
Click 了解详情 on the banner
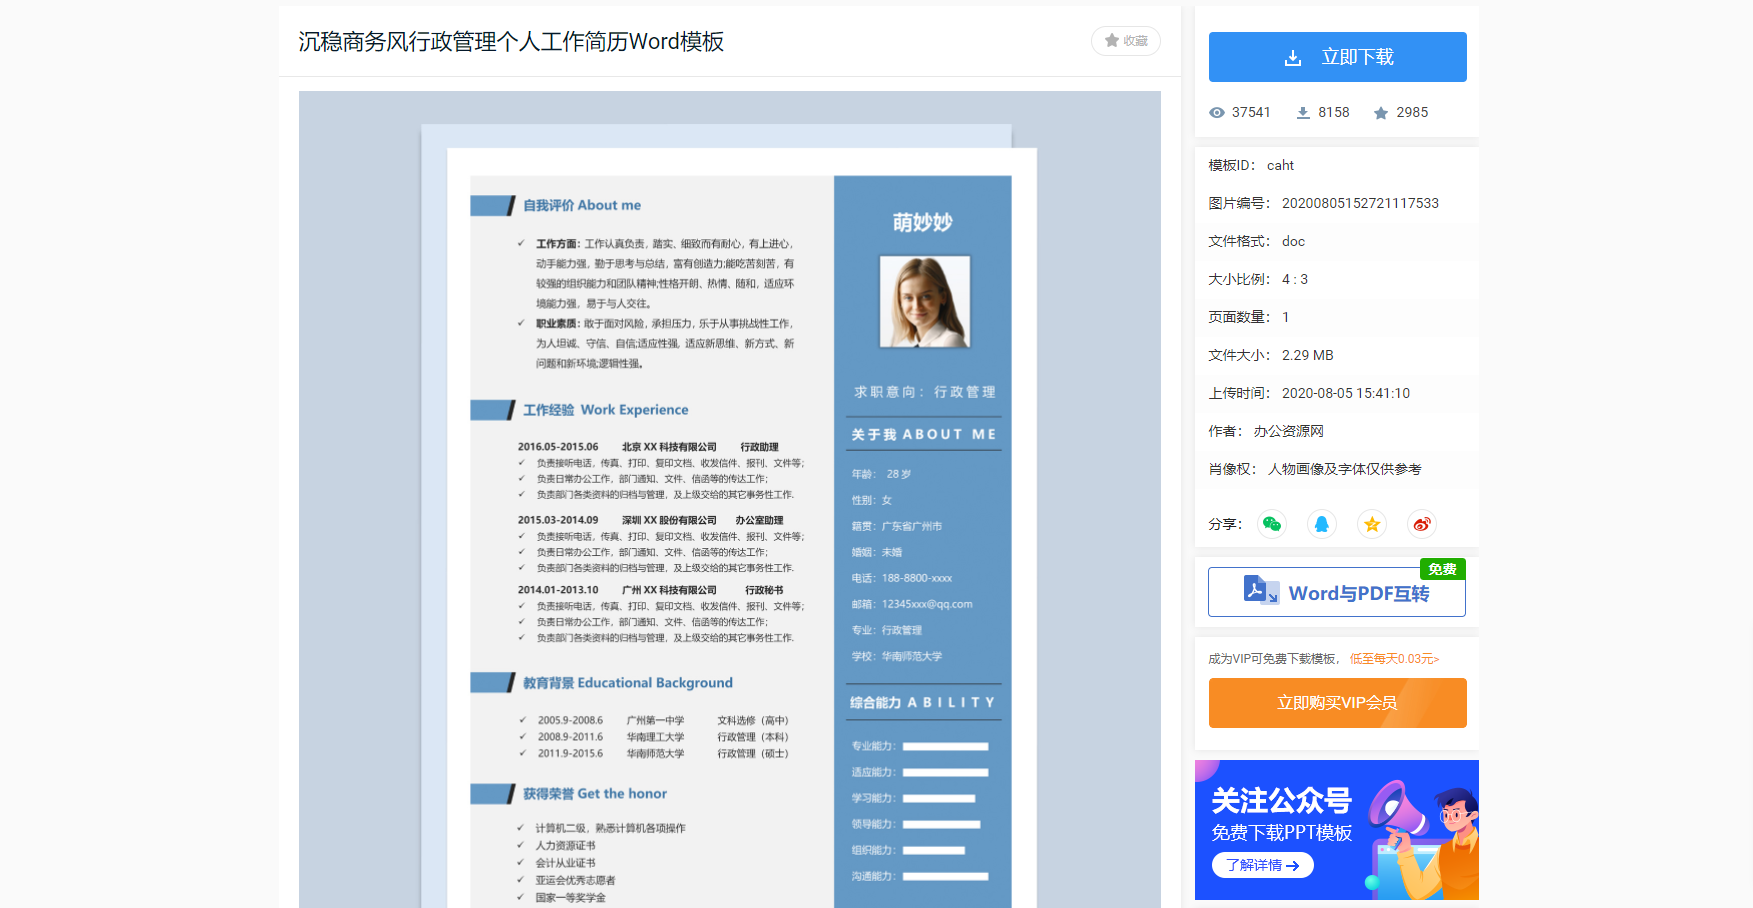tap(1262, 865)
